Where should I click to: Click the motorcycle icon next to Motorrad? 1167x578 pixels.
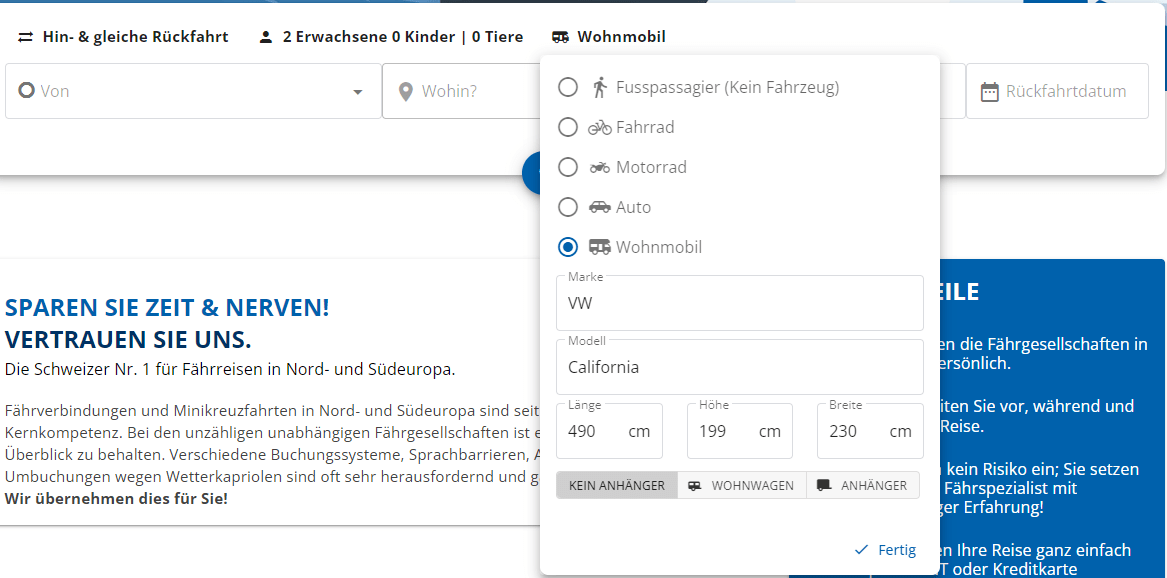[600, 168]
